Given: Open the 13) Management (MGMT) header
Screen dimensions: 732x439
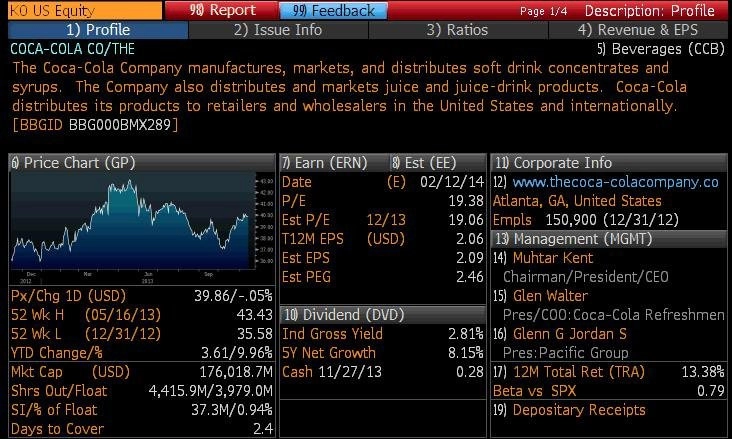Looking at the screenshot, I should (x=609, y=239).
